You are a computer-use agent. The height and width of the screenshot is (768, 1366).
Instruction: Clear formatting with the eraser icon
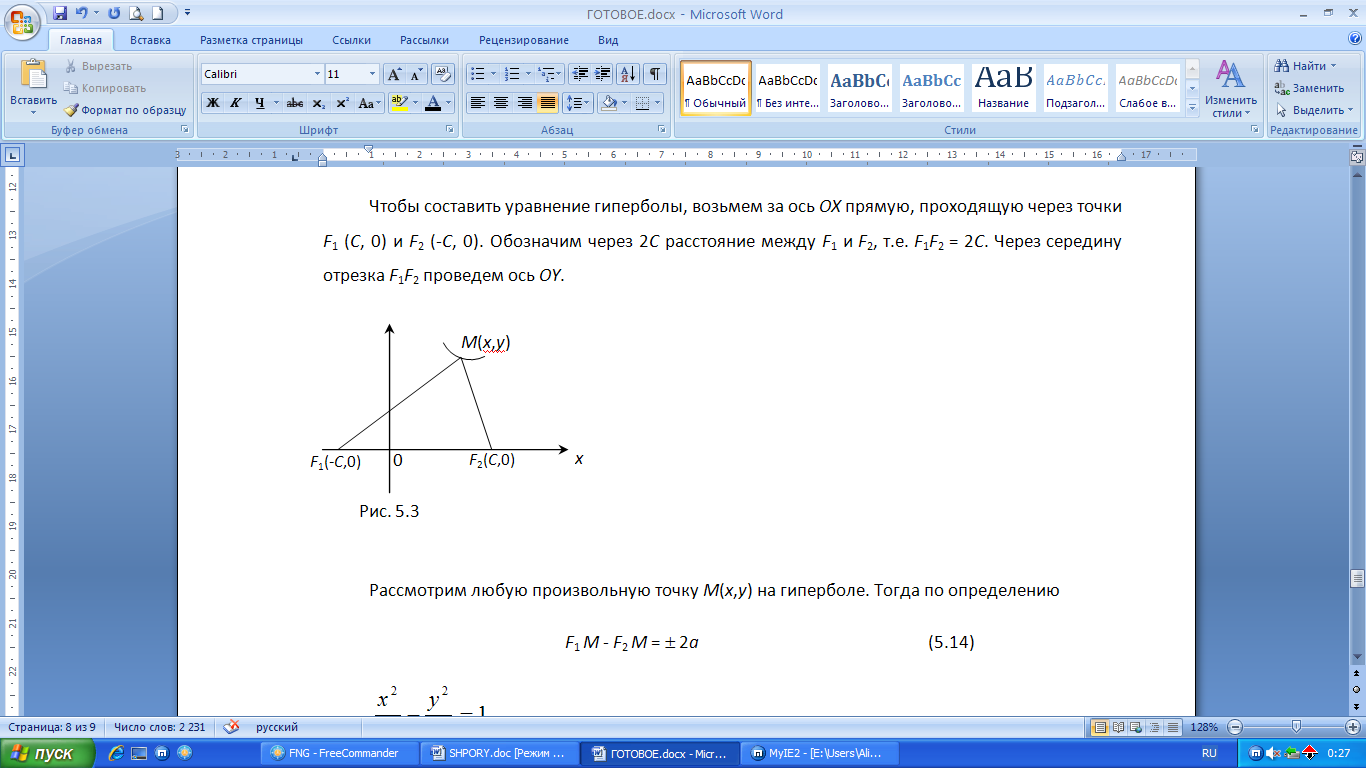(444, 74)
